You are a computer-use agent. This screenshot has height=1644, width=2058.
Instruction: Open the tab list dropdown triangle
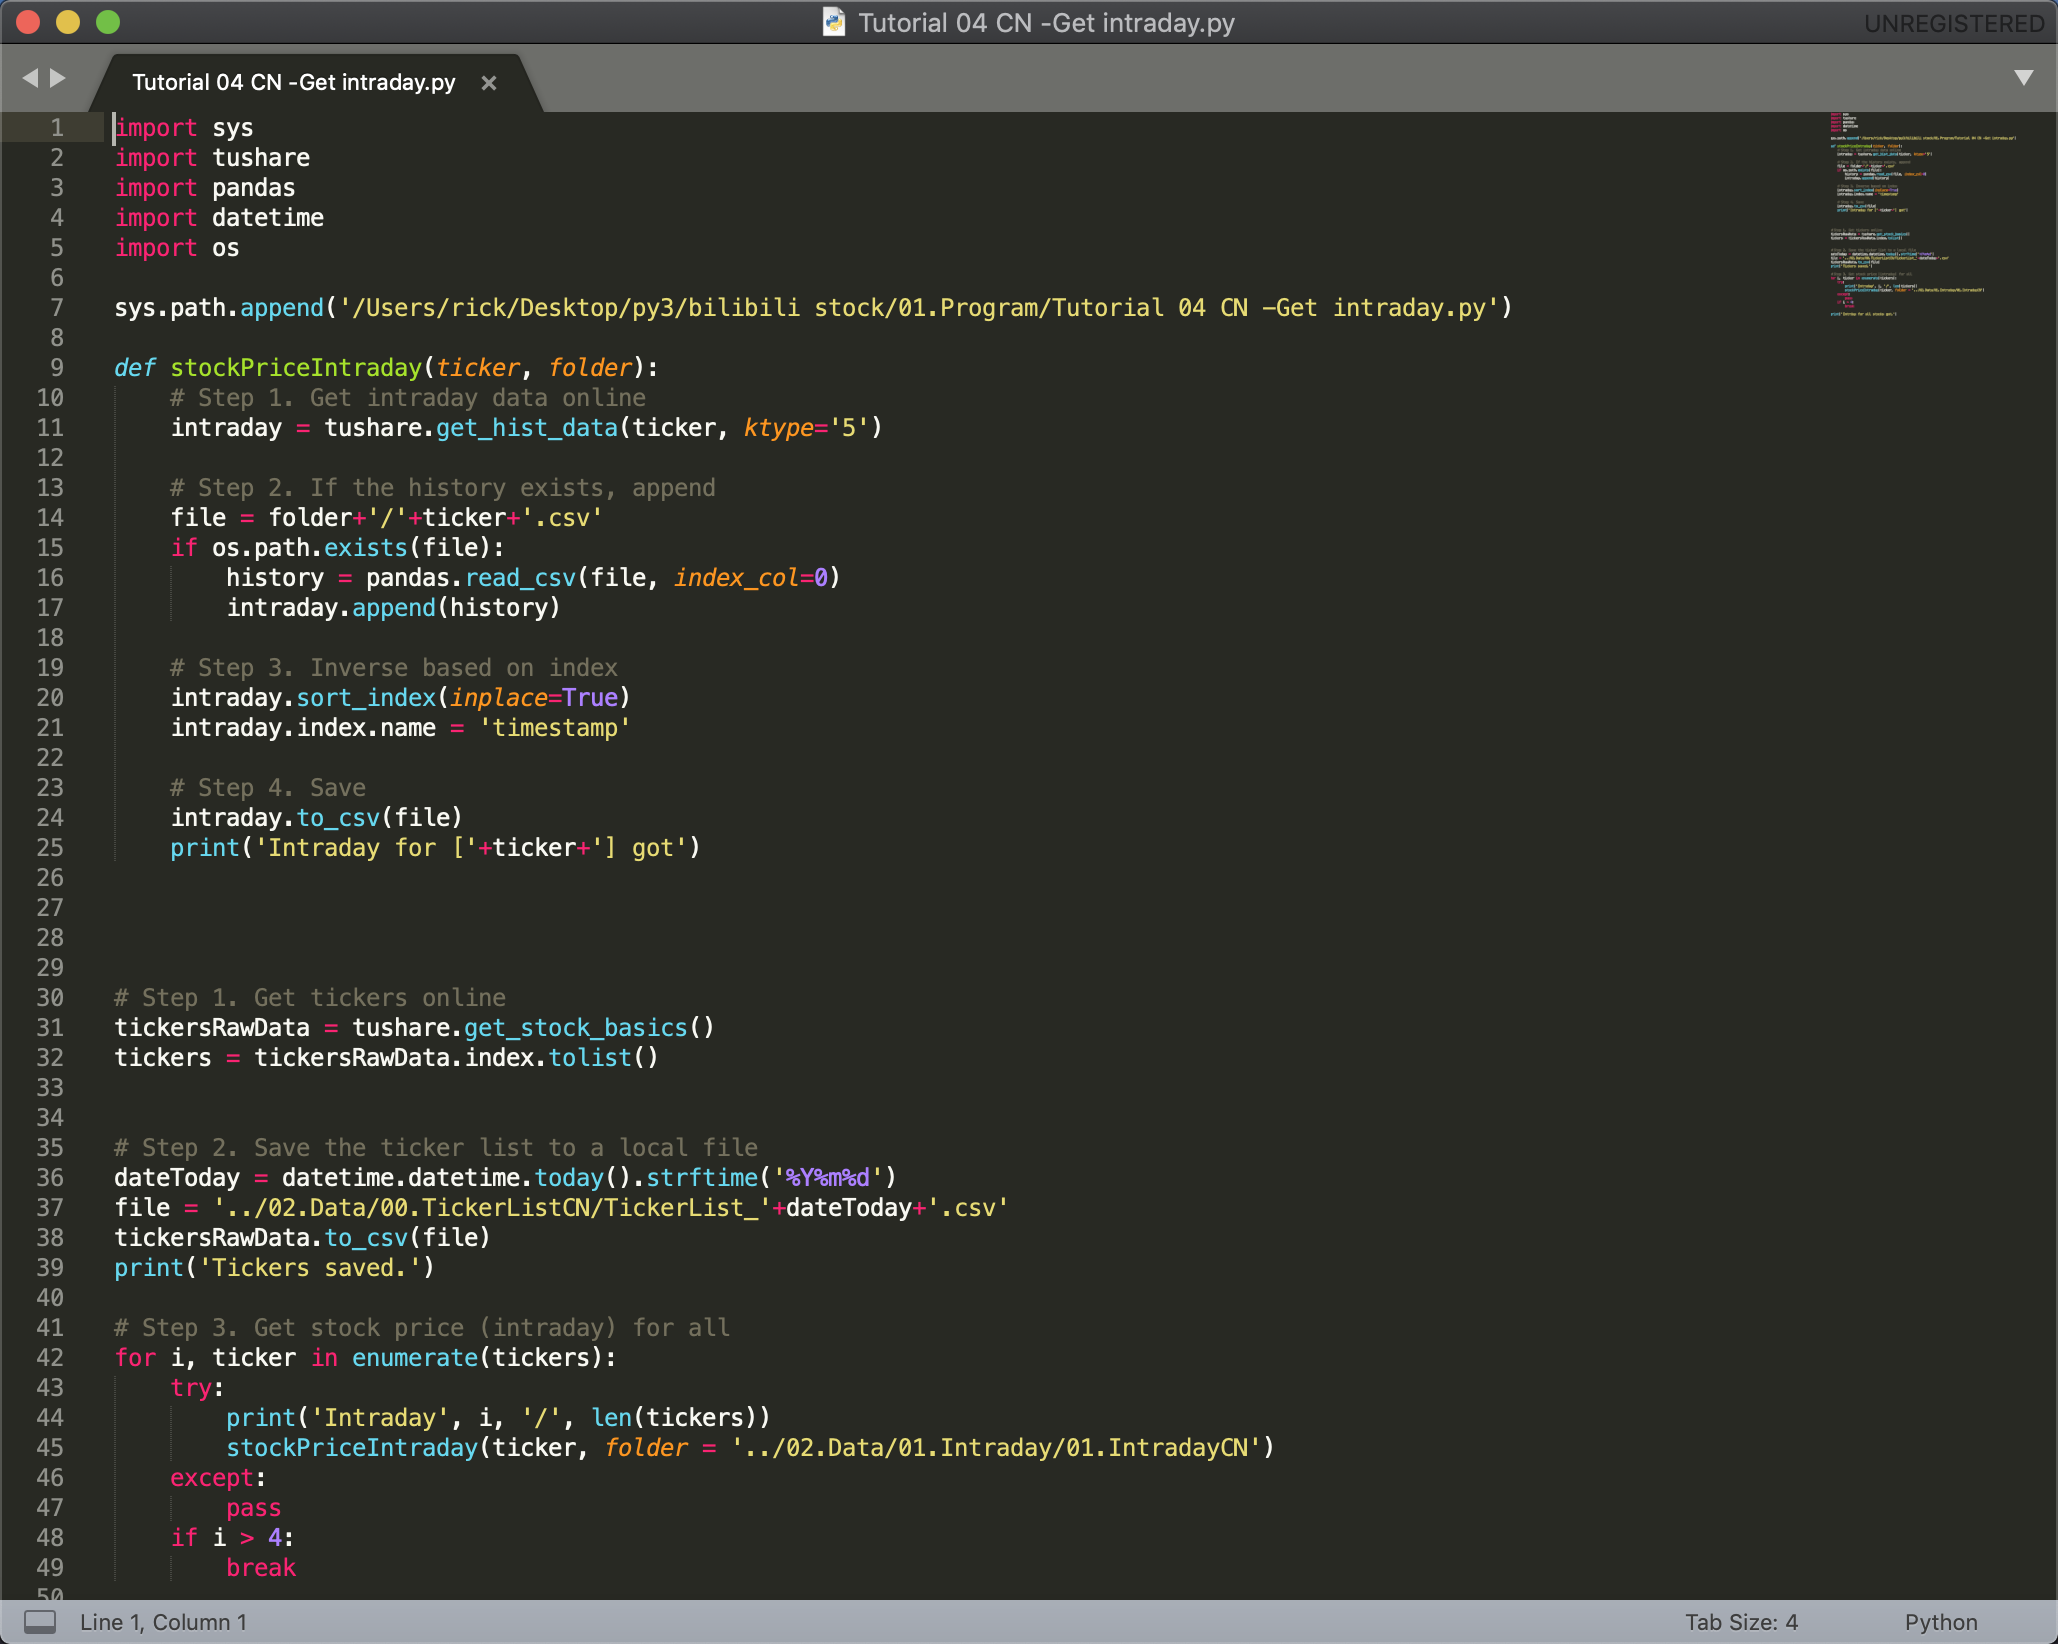point(2023,78)
